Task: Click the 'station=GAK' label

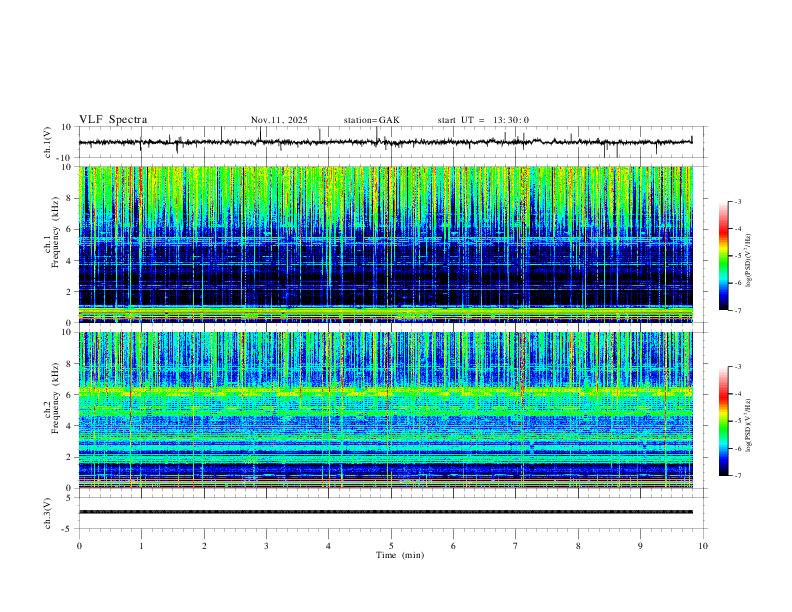Action: 371,120
